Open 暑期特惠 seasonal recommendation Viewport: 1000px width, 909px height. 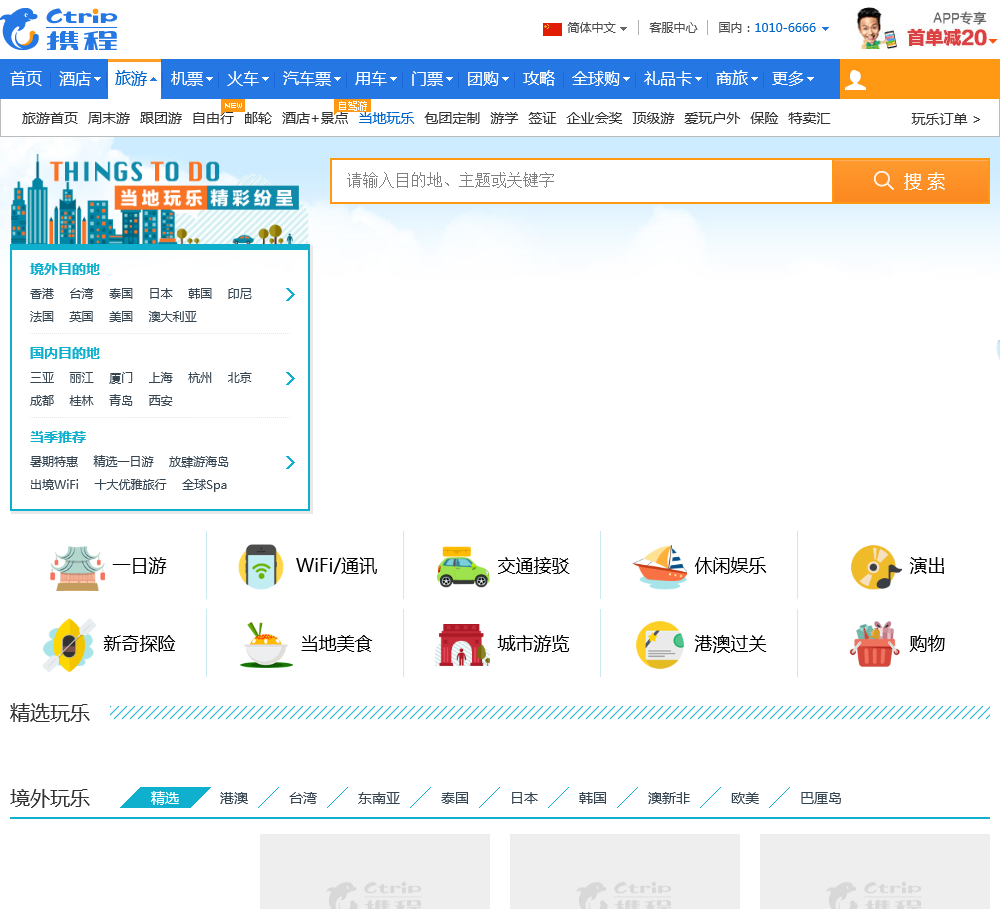54,462
